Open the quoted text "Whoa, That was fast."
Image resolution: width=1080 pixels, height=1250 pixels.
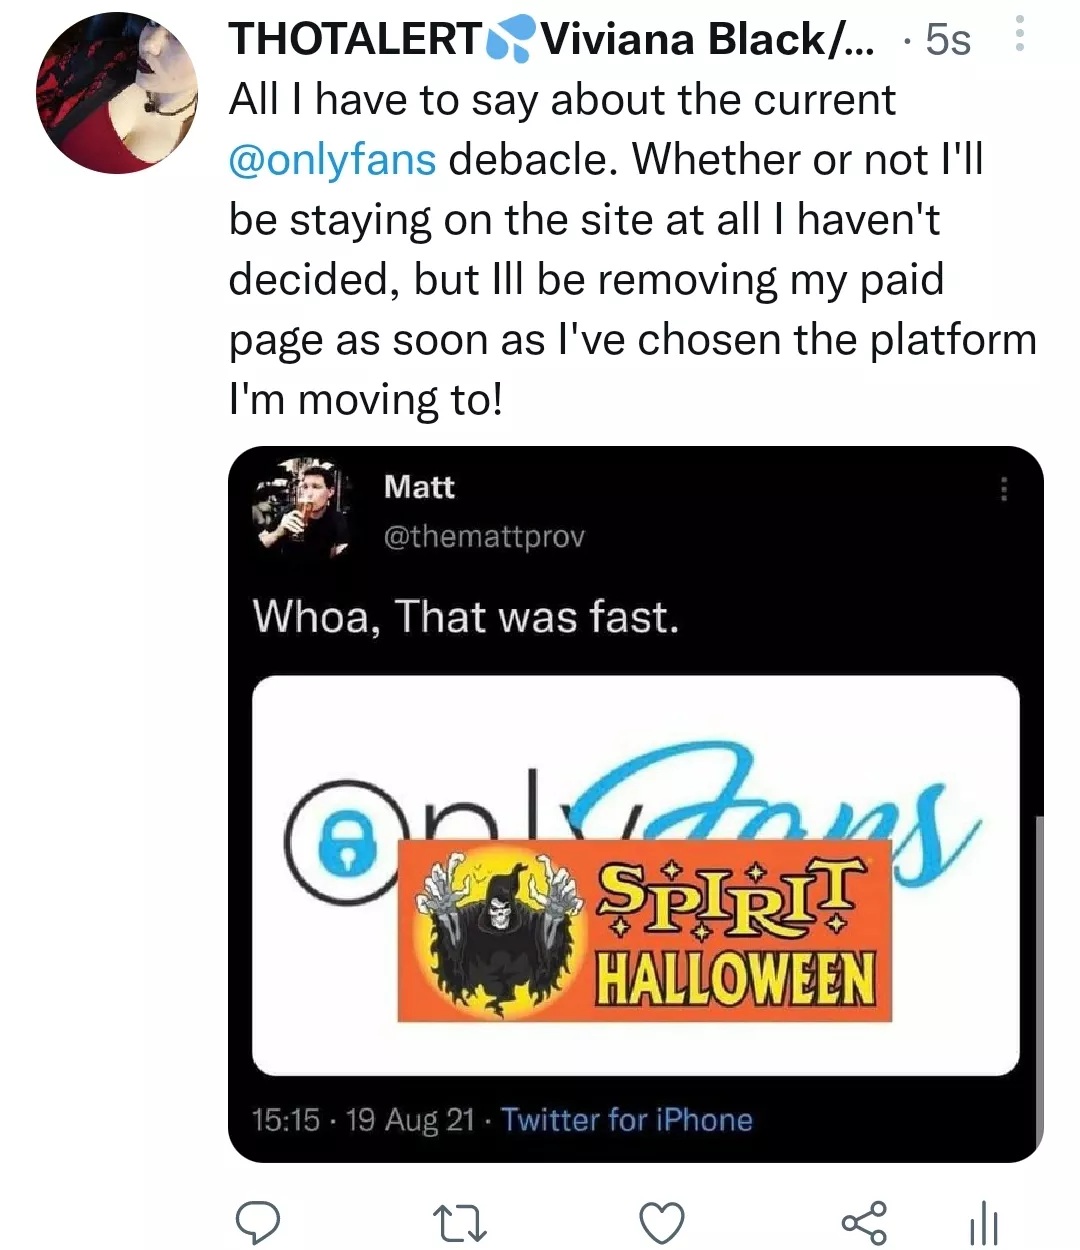[x=466, y=616]
